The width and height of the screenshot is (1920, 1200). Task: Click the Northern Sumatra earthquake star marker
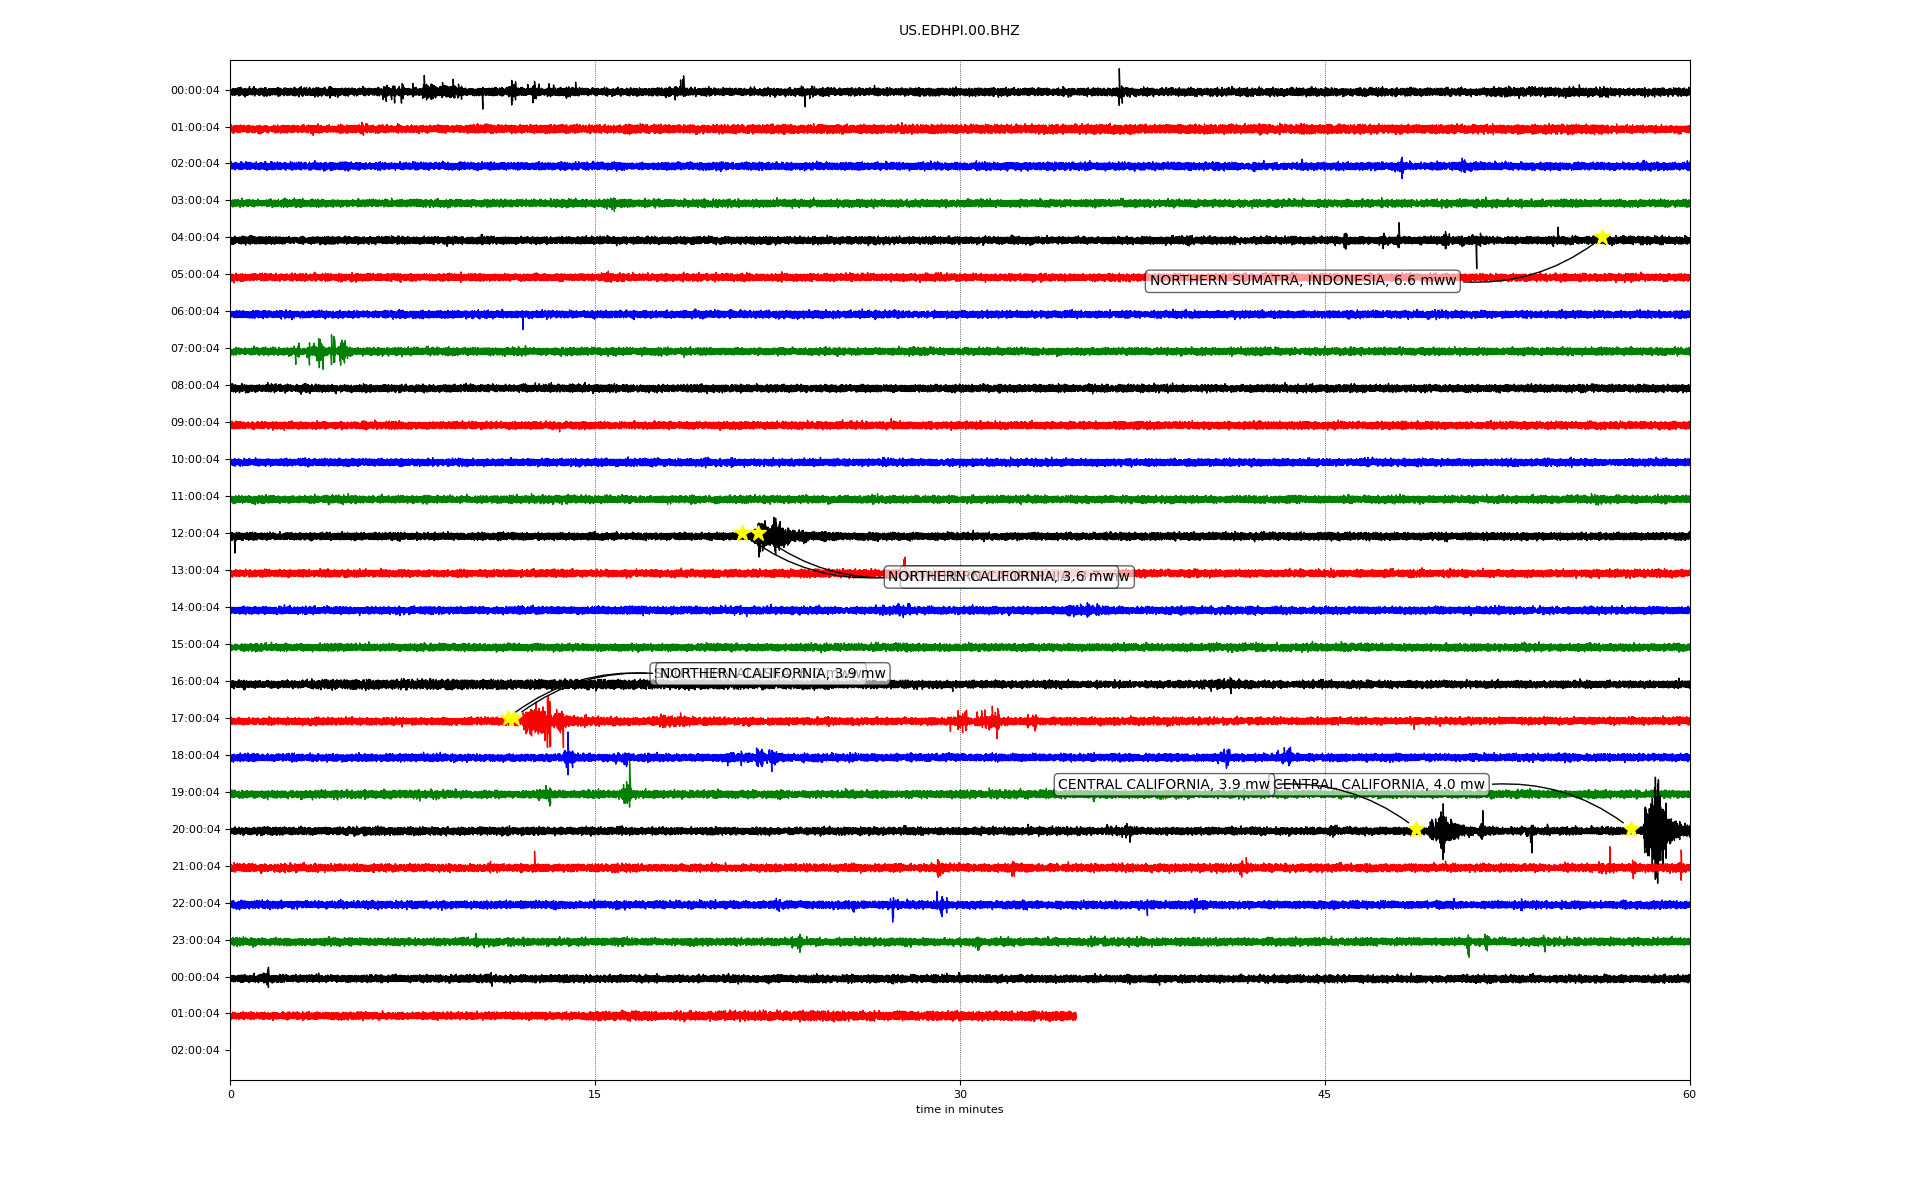(x=1602, y=237)
